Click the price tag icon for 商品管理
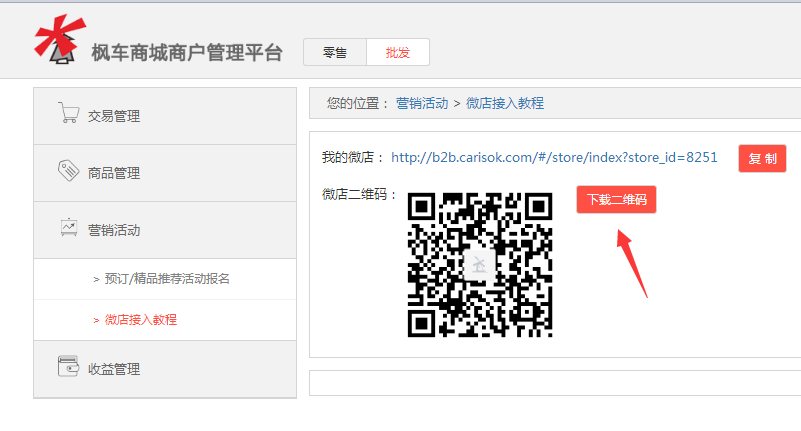801x431 pixels. coord(68,171)
